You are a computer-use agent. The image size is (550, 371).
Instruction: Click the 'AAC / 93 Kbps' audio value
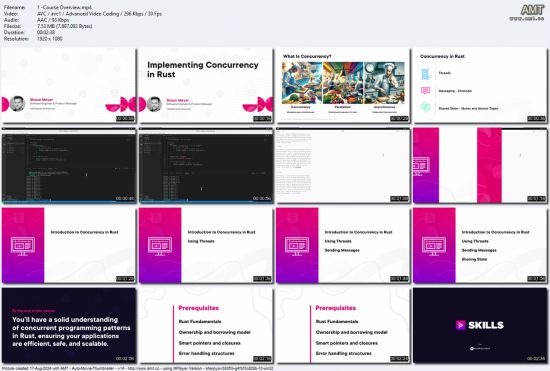pyautogui.click(x=53, y=20)
